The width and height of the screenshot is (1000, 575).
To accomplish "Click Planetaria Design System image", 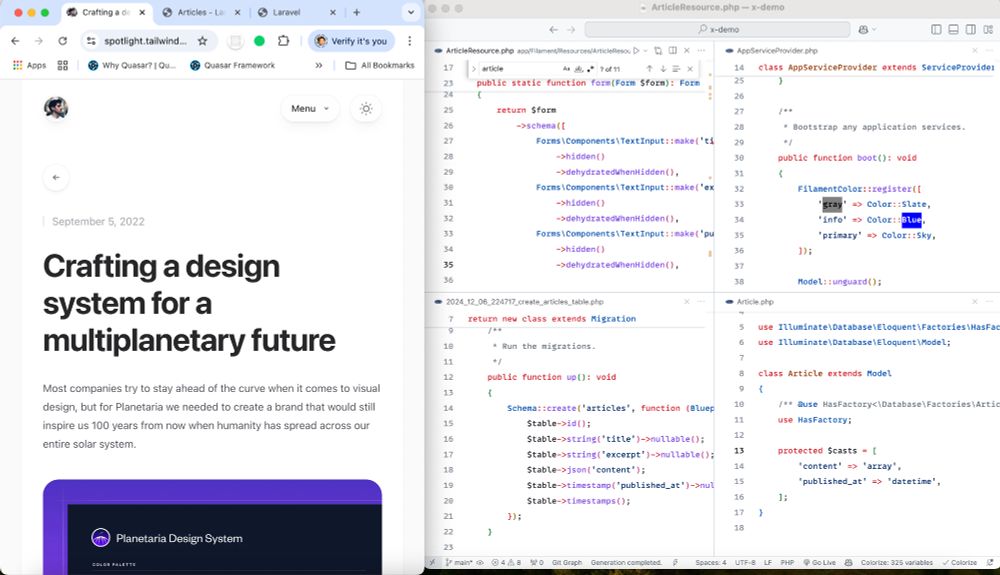I will (212, 527).
